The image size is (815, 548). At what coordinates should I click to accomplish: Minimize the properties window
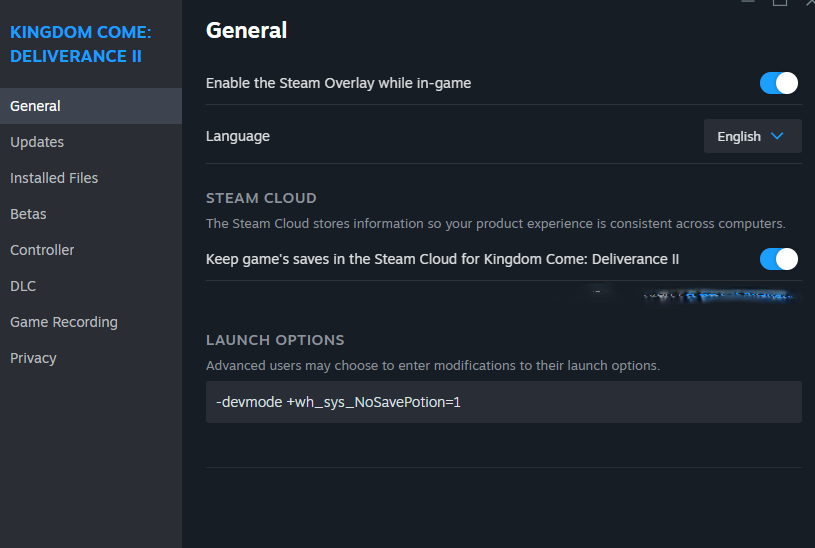pos(750,3)
